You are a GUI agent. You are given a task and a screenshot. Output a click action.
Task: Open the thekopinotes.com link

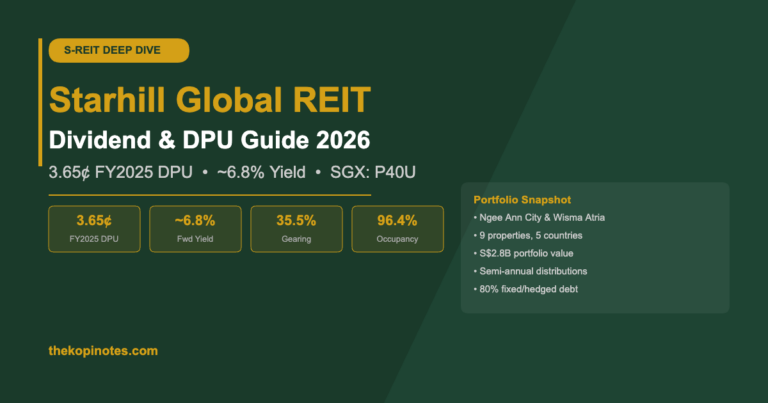click(103, 351)
